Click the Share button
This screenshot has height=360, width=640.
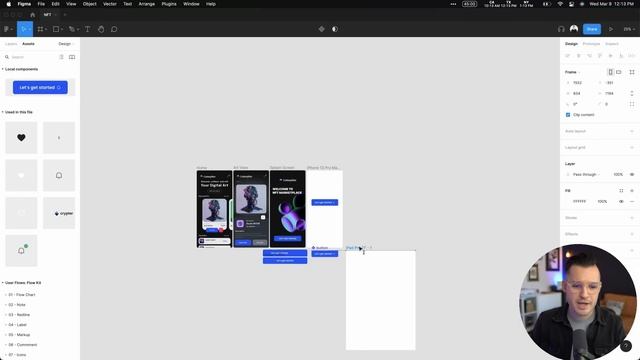coord(592,29)
